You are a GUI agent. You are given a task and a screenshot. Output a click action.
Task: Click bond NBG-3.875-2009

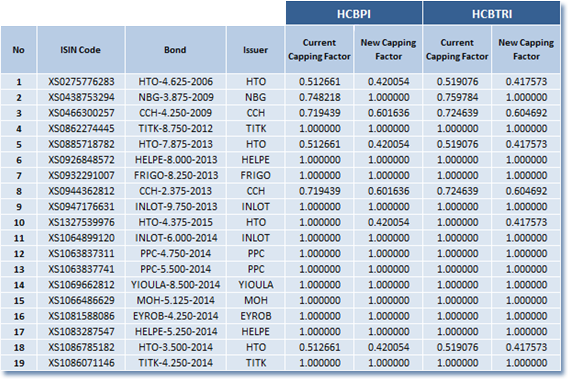point(176,97)
